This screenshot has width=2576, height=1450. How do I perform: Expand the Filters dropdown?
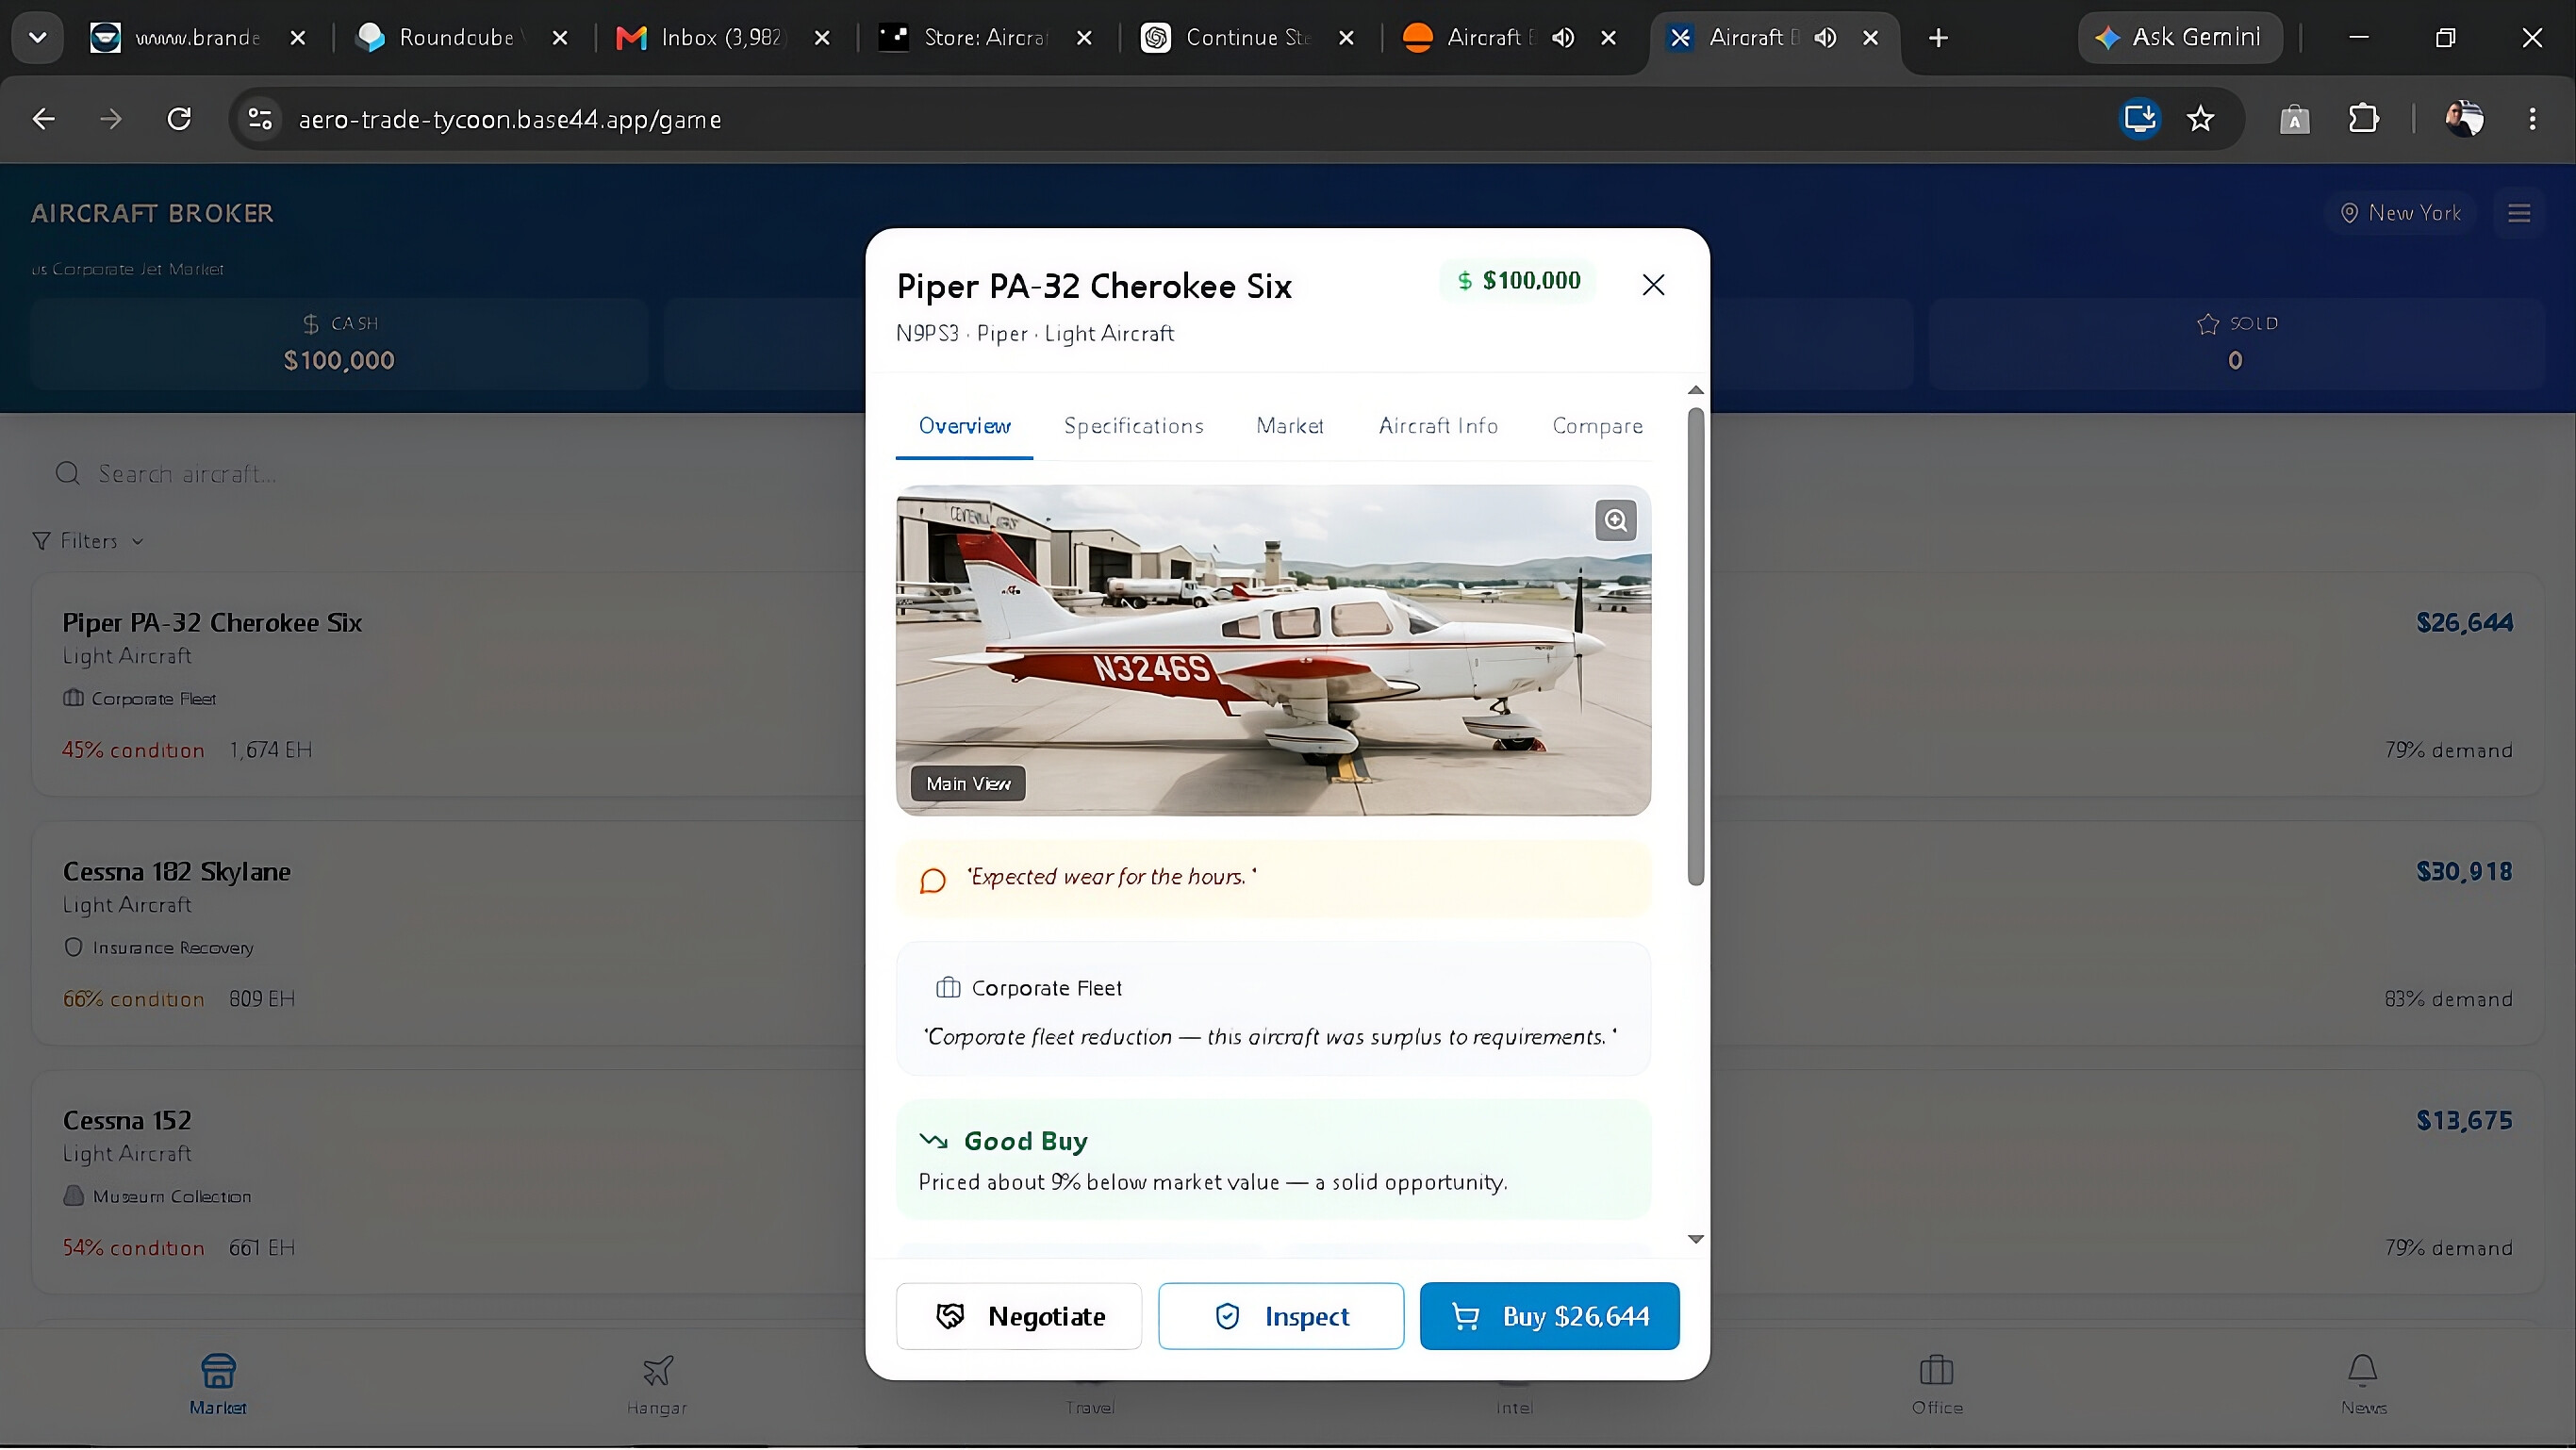coord(88,541)
